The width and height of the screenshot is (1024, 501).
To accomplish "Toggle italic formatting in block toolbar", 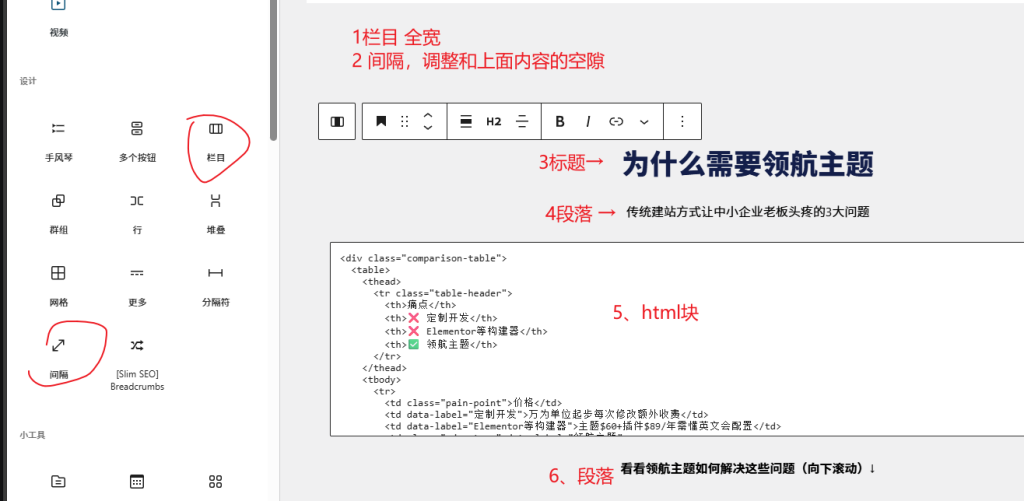I will [588, 121].
